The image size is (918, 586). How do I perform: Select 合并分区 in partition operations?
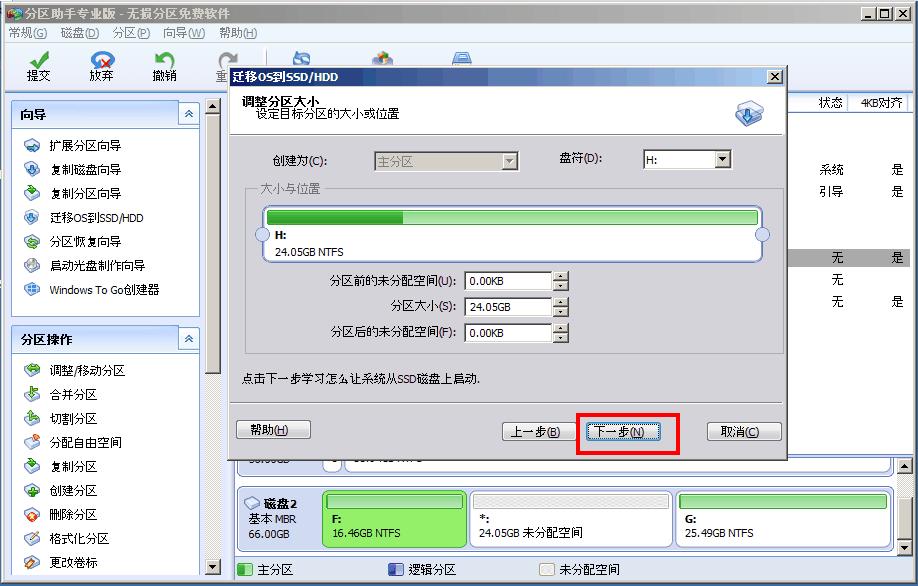click(x=74, y=394)
